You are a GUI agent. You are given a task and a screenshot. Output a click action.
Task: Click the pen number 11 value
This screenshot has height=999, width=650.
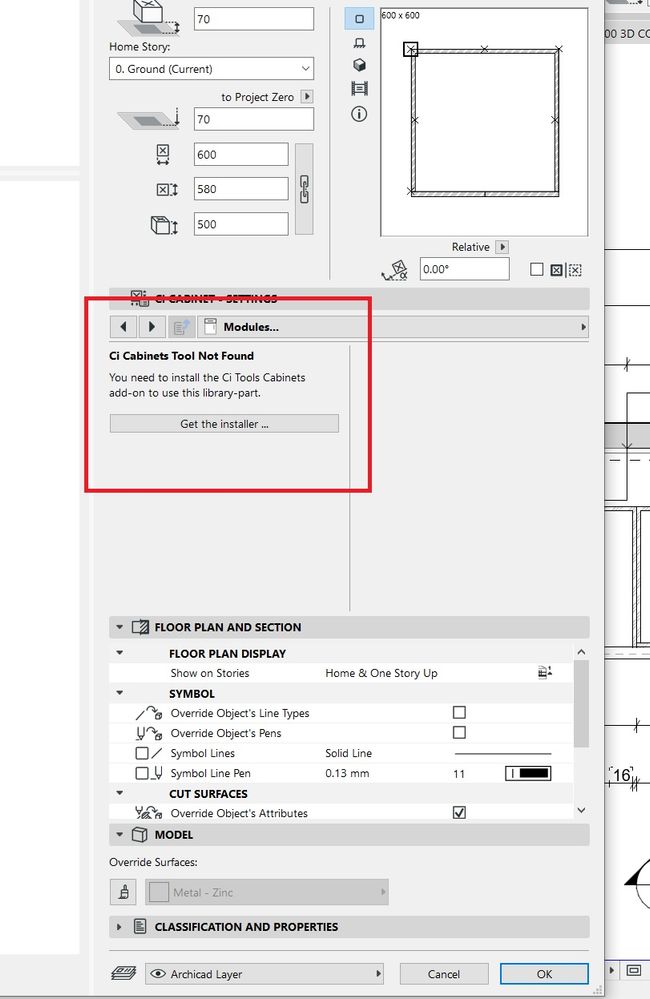click(459, 773)
